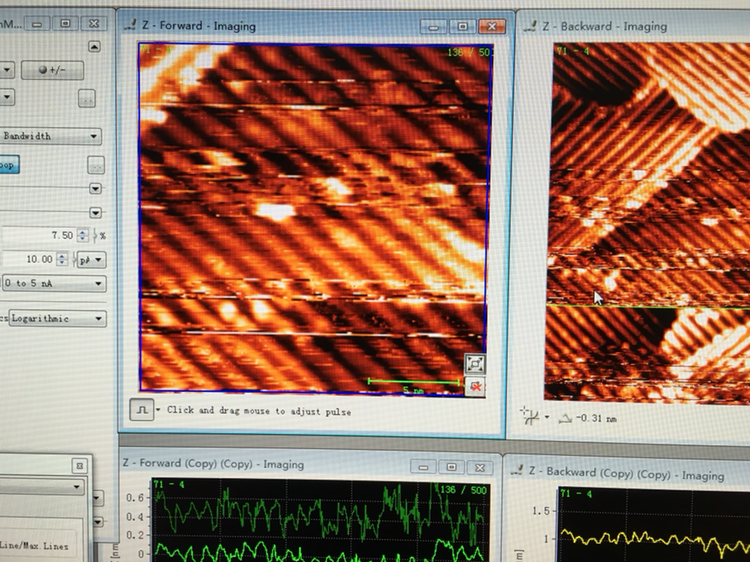
Task: Open dropdown arrow next to Z - Backward cursor tool
Action: 547,417
